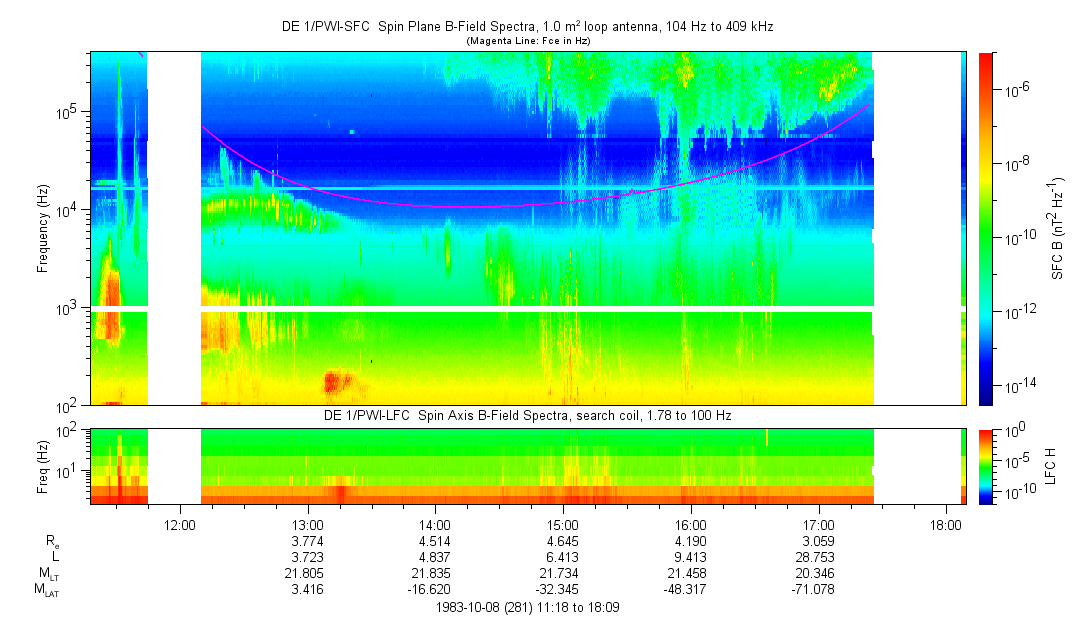Select the Re value 4.514
This screenshot has height=620, width=1083.
pyautogui.click(x=435, y=541)
